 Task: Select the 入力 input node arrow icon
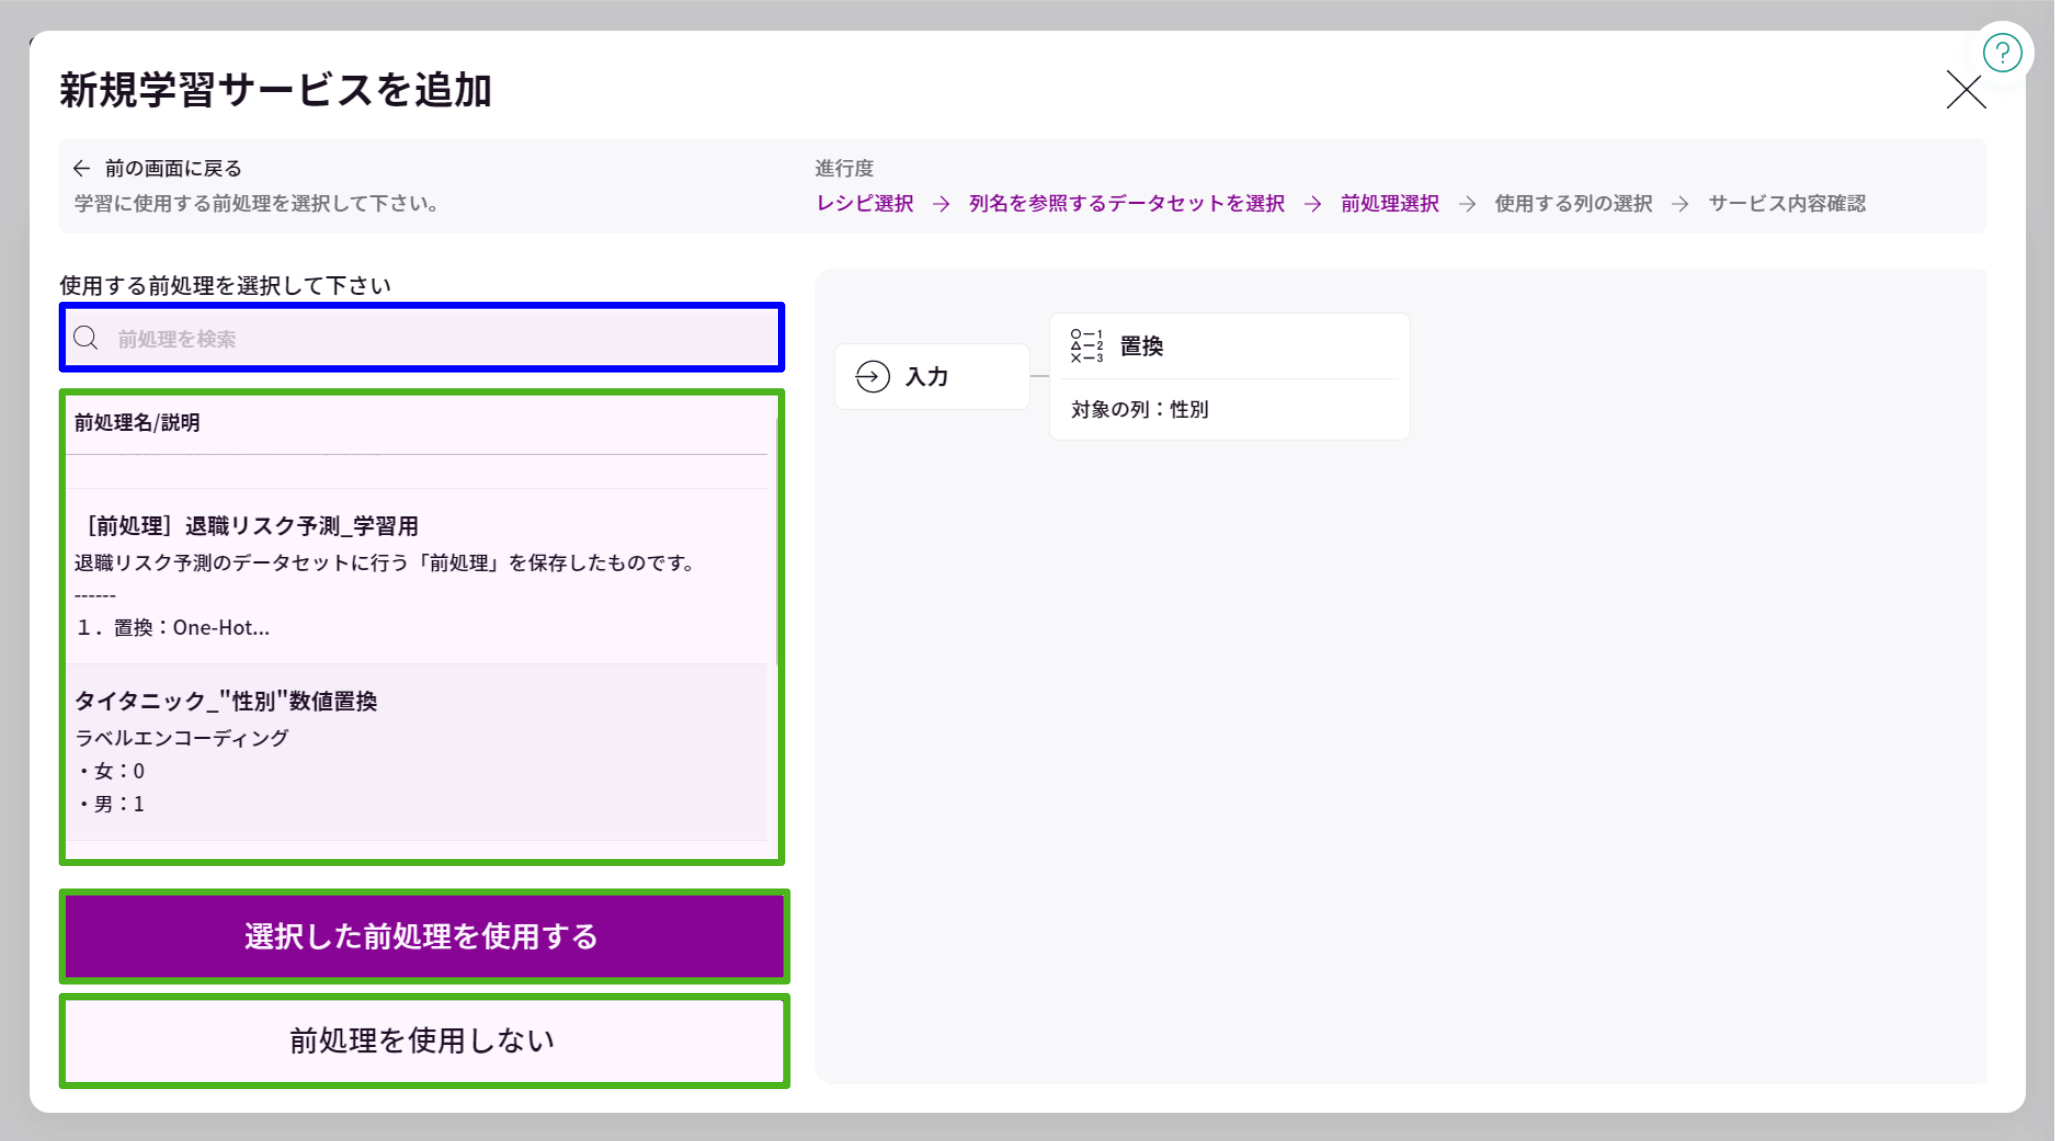pyautogui.click(x=872, y=376)
